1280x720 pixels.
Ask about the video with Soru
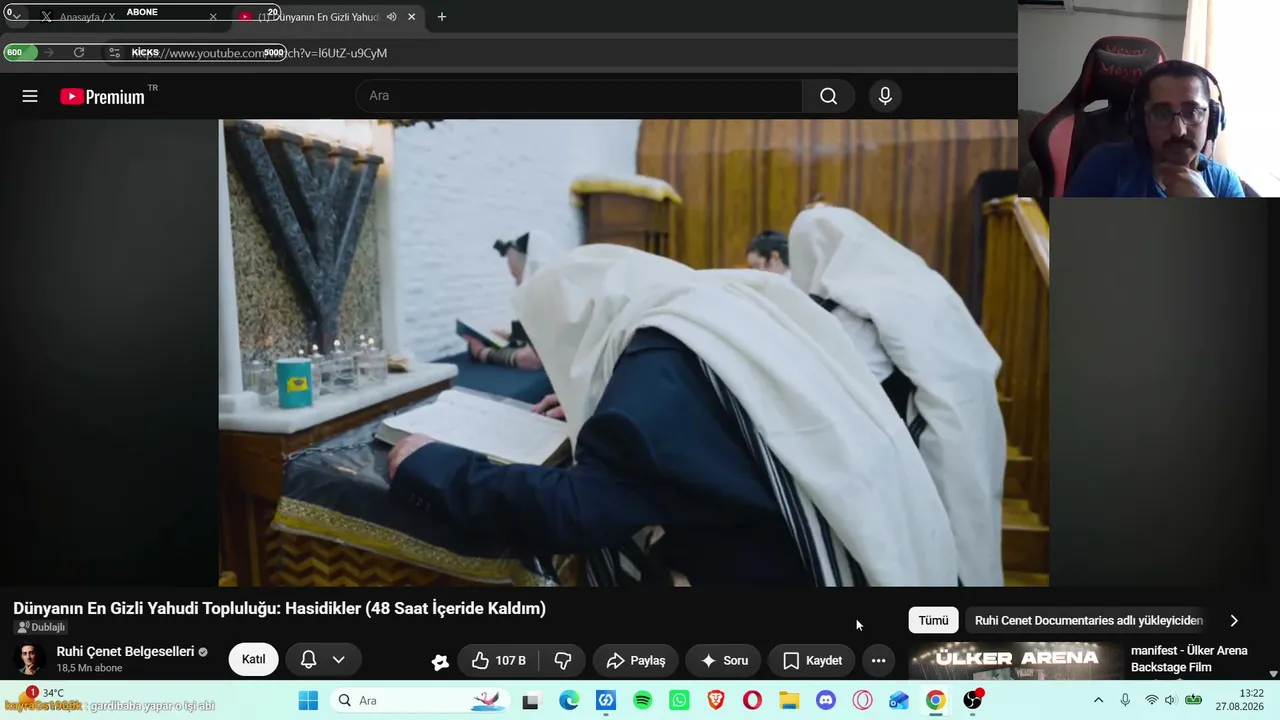pos(724,660)
